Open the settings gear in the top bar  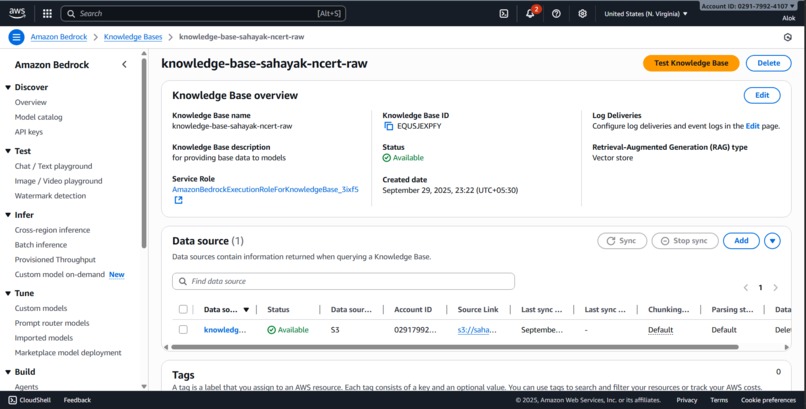pyautogui.click(x=582, y=14)
